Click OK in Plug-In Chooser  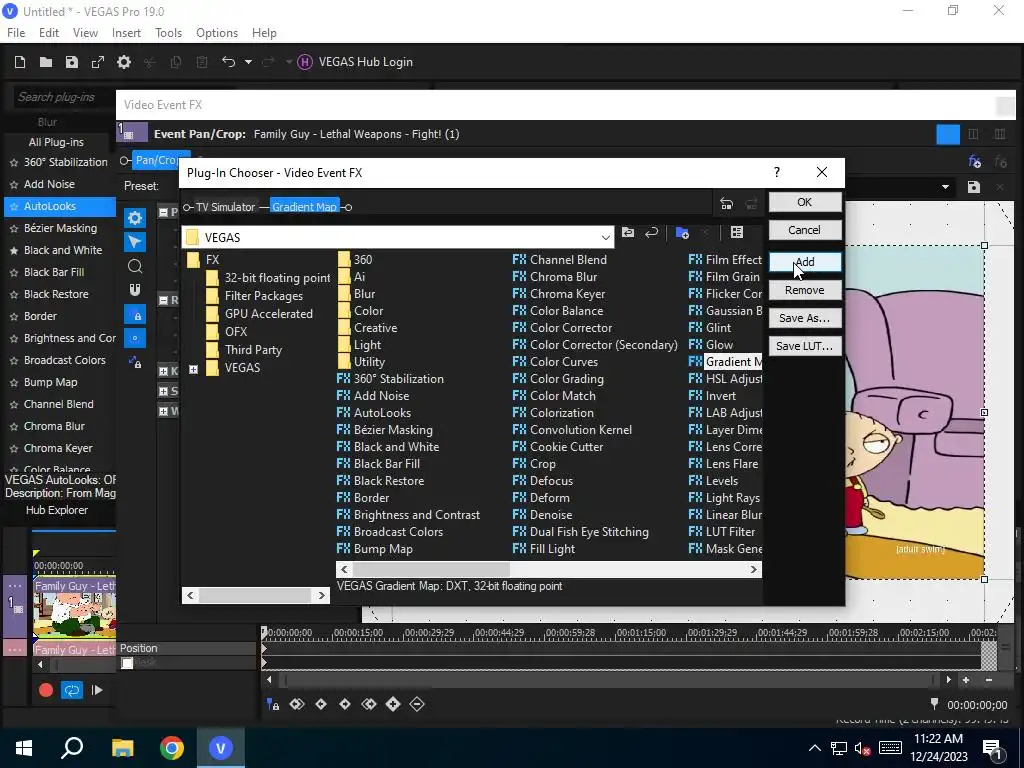point(805,202)
